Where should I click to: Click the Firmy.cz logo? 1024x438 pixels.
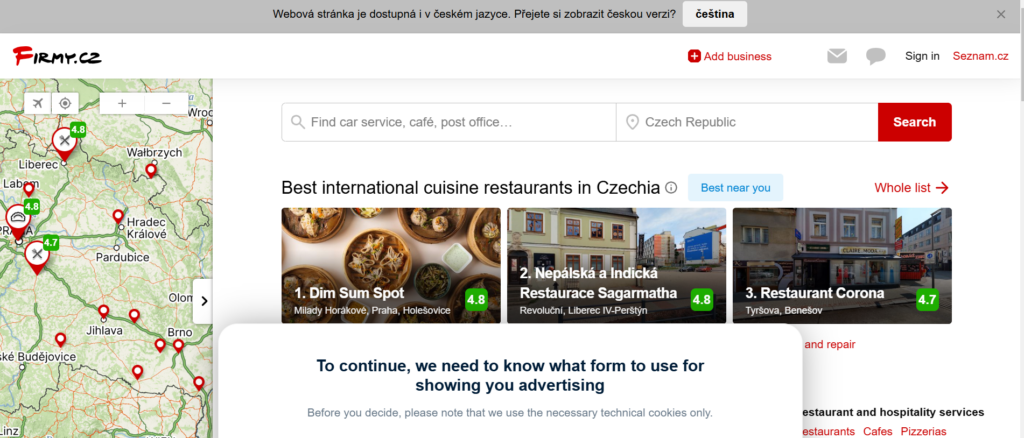coord(57,56)
